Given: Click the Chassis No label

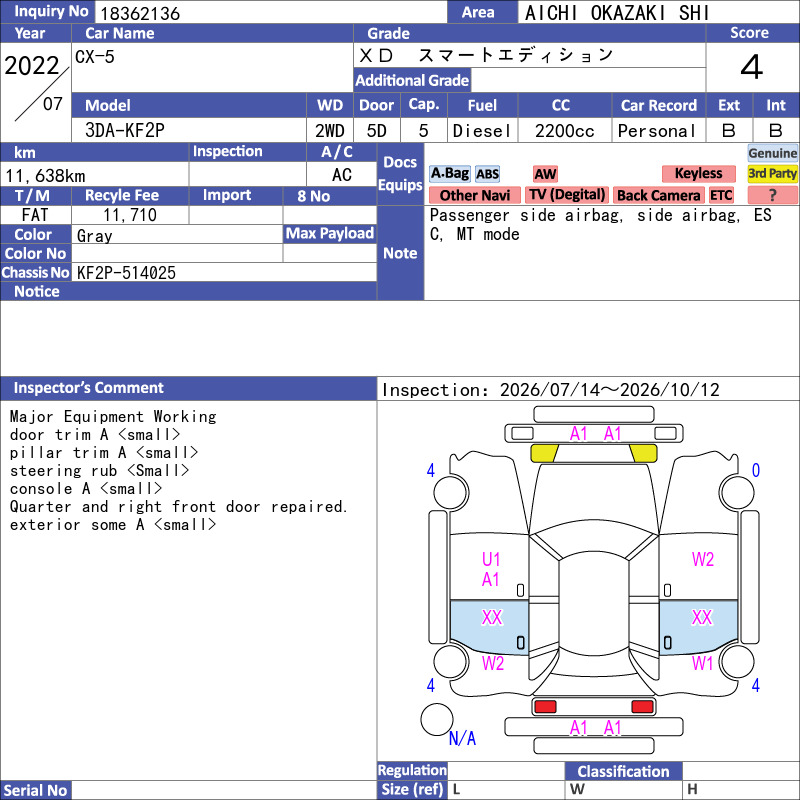Looking at the screenshot, I should (x=35, y=272).
